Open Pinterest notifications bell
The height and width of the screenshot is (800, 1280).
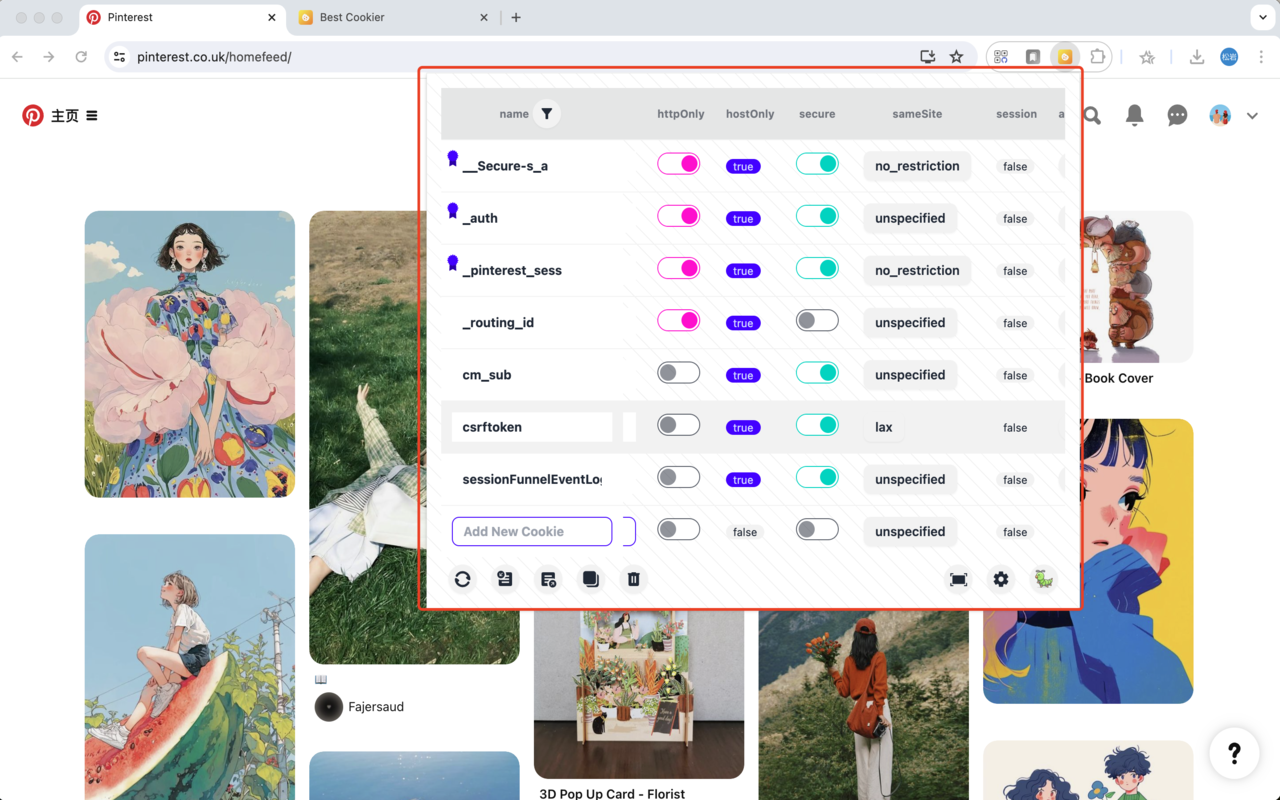click(x=1134, y=116)
